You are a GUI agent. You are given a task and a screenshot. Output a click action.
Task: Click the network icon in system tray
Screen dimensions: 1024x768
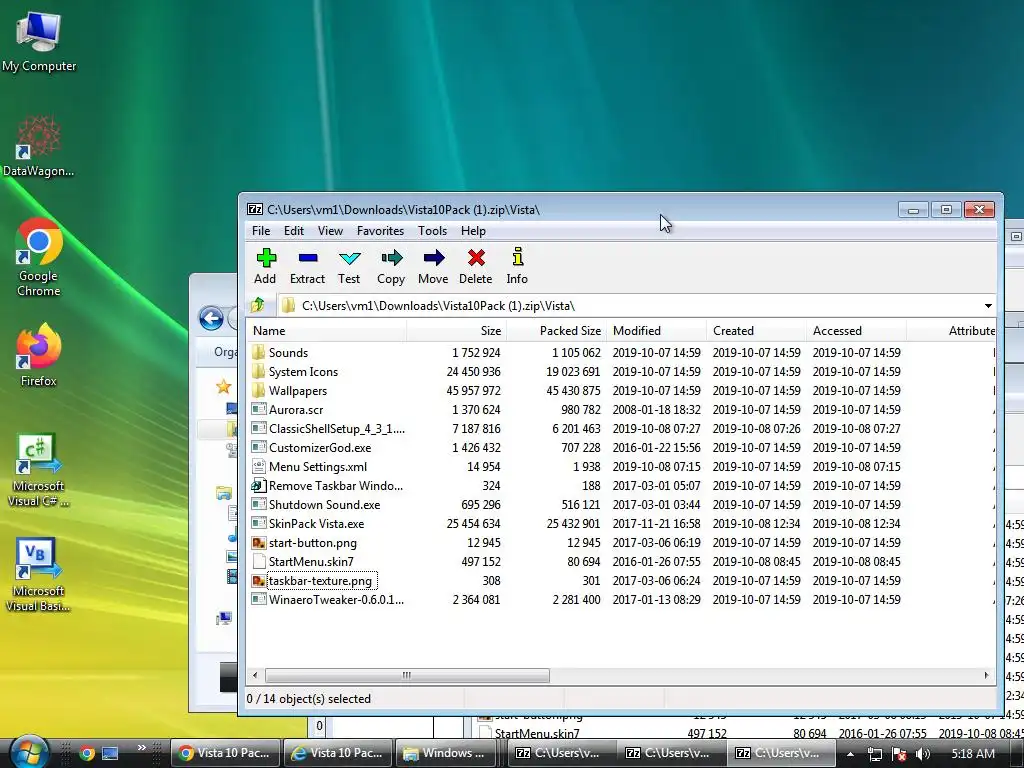(874, 754)
